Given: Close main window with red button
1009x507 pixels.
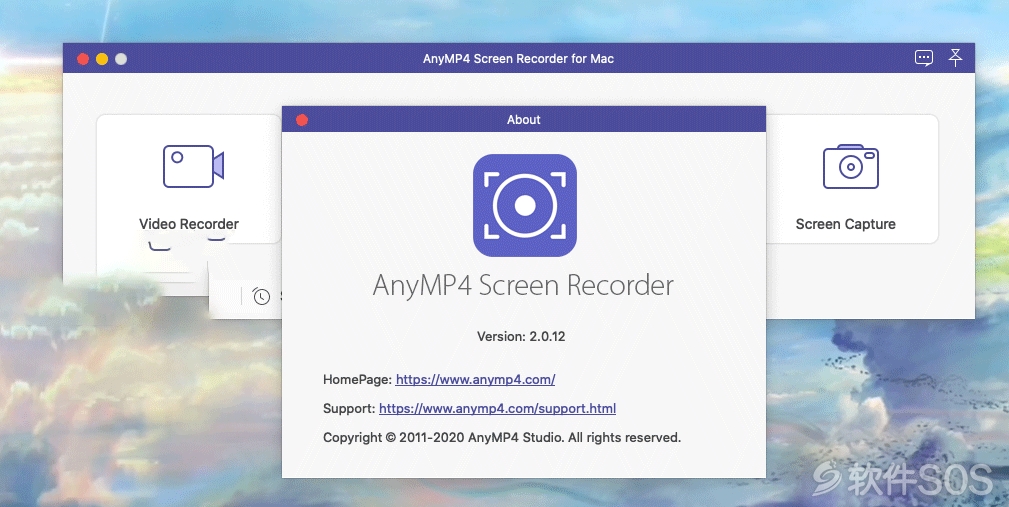Looking at the screenshot, I should [x=83, y=59].
